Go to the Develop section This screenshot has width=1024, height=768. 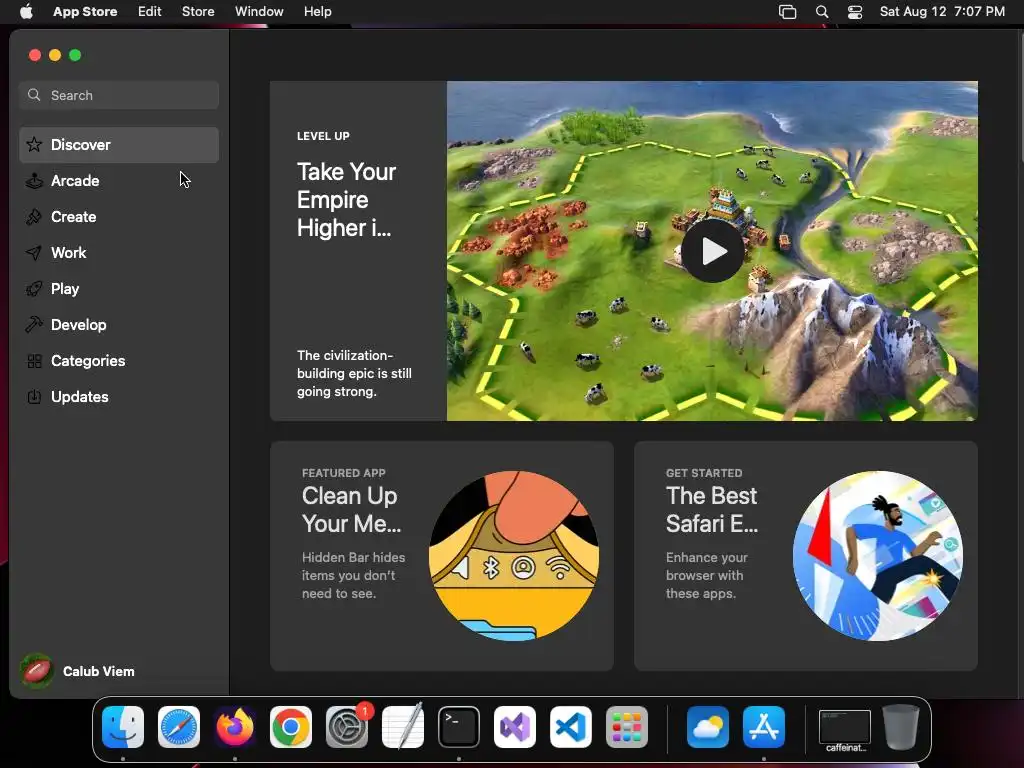119,325
